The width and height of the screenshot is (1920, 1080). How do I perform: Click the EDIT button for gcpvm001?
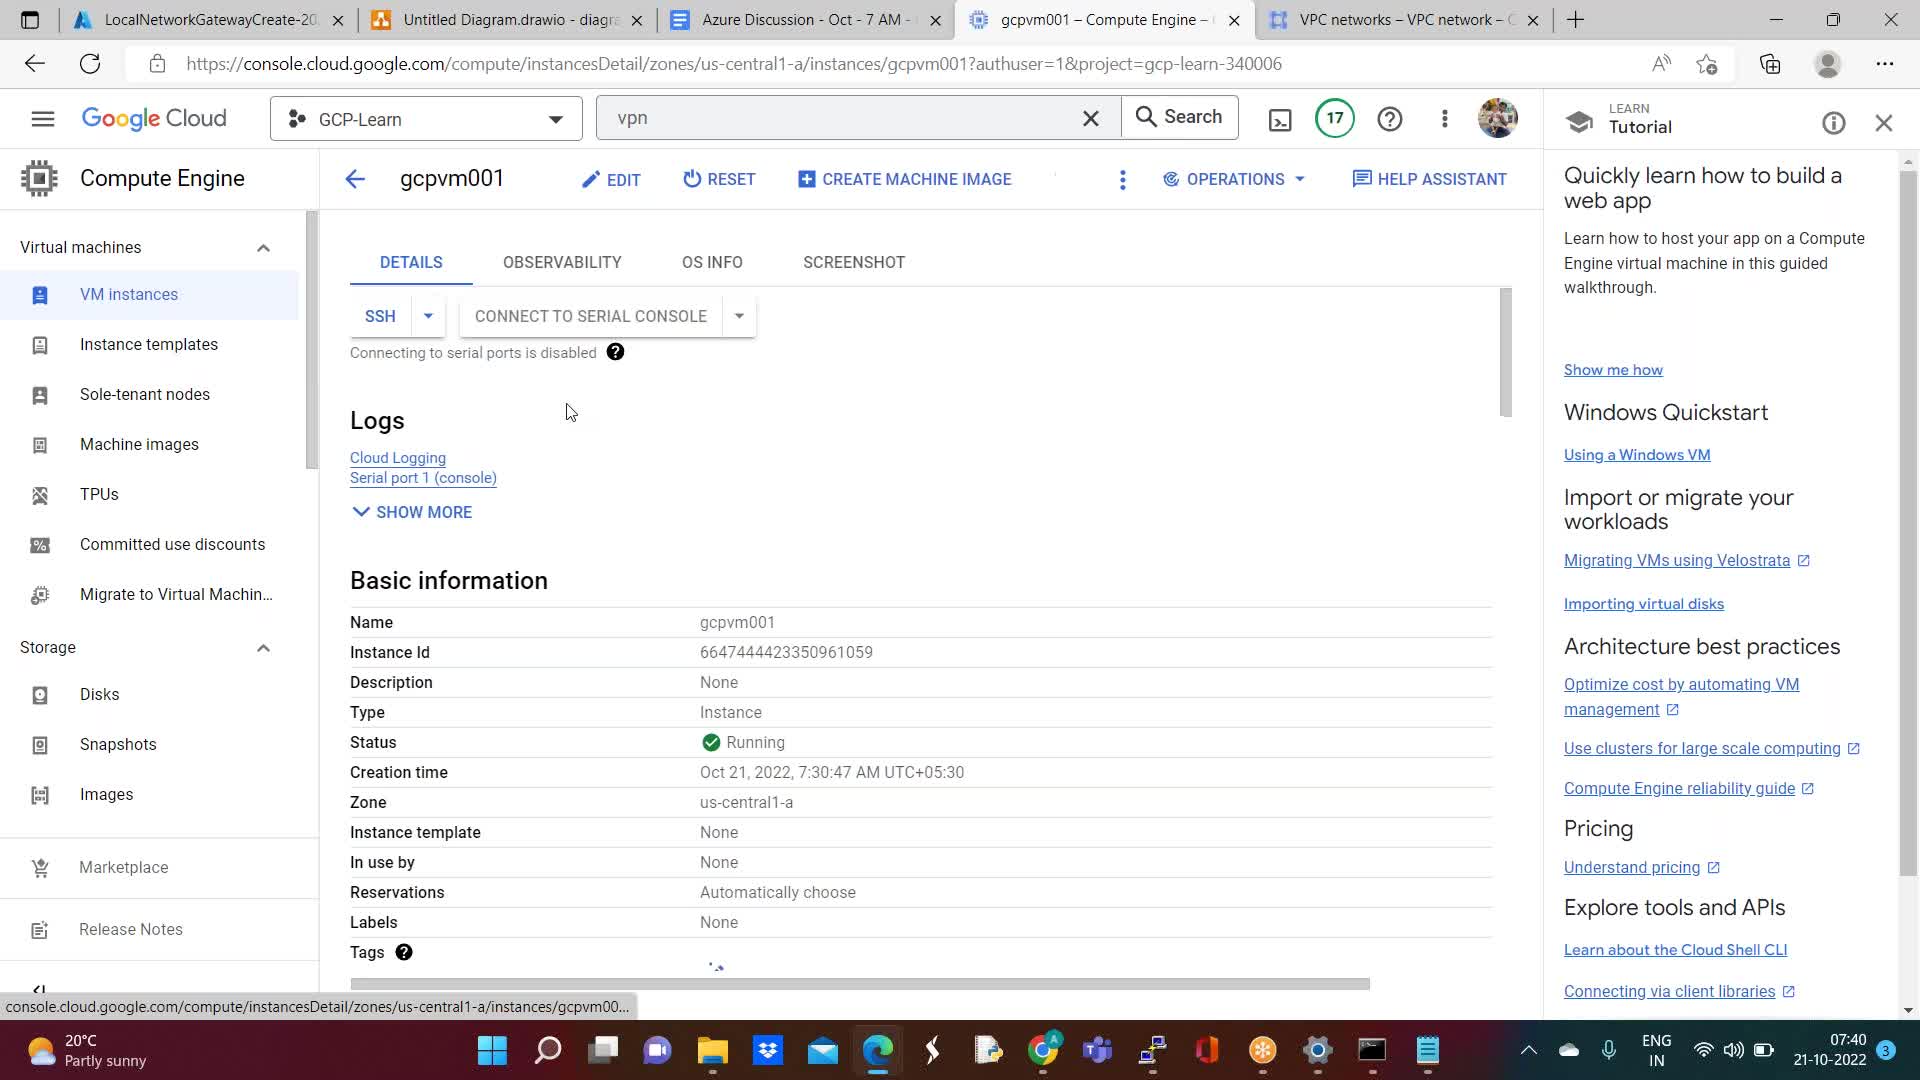pyautogui.click(x=611, y=179)
